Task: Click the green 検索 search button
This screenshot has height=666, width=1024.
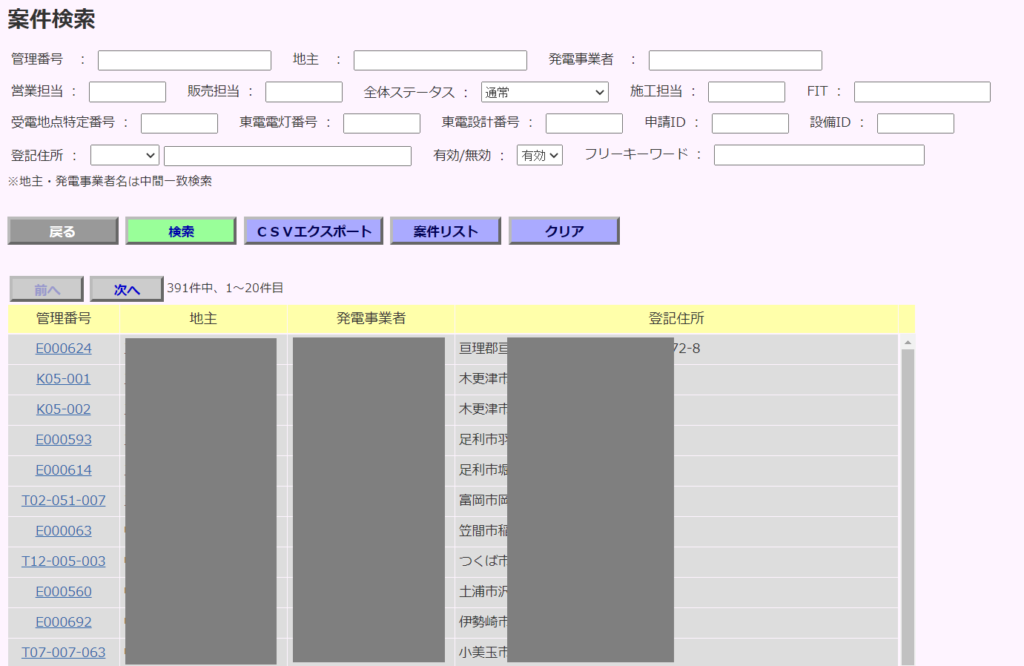Action: [180, 231]
